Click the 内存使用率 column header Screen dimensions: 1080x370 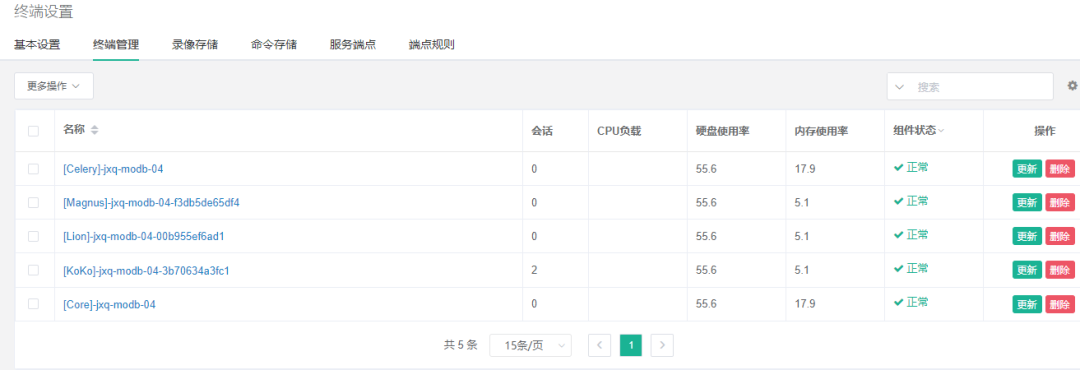(821, 131)
